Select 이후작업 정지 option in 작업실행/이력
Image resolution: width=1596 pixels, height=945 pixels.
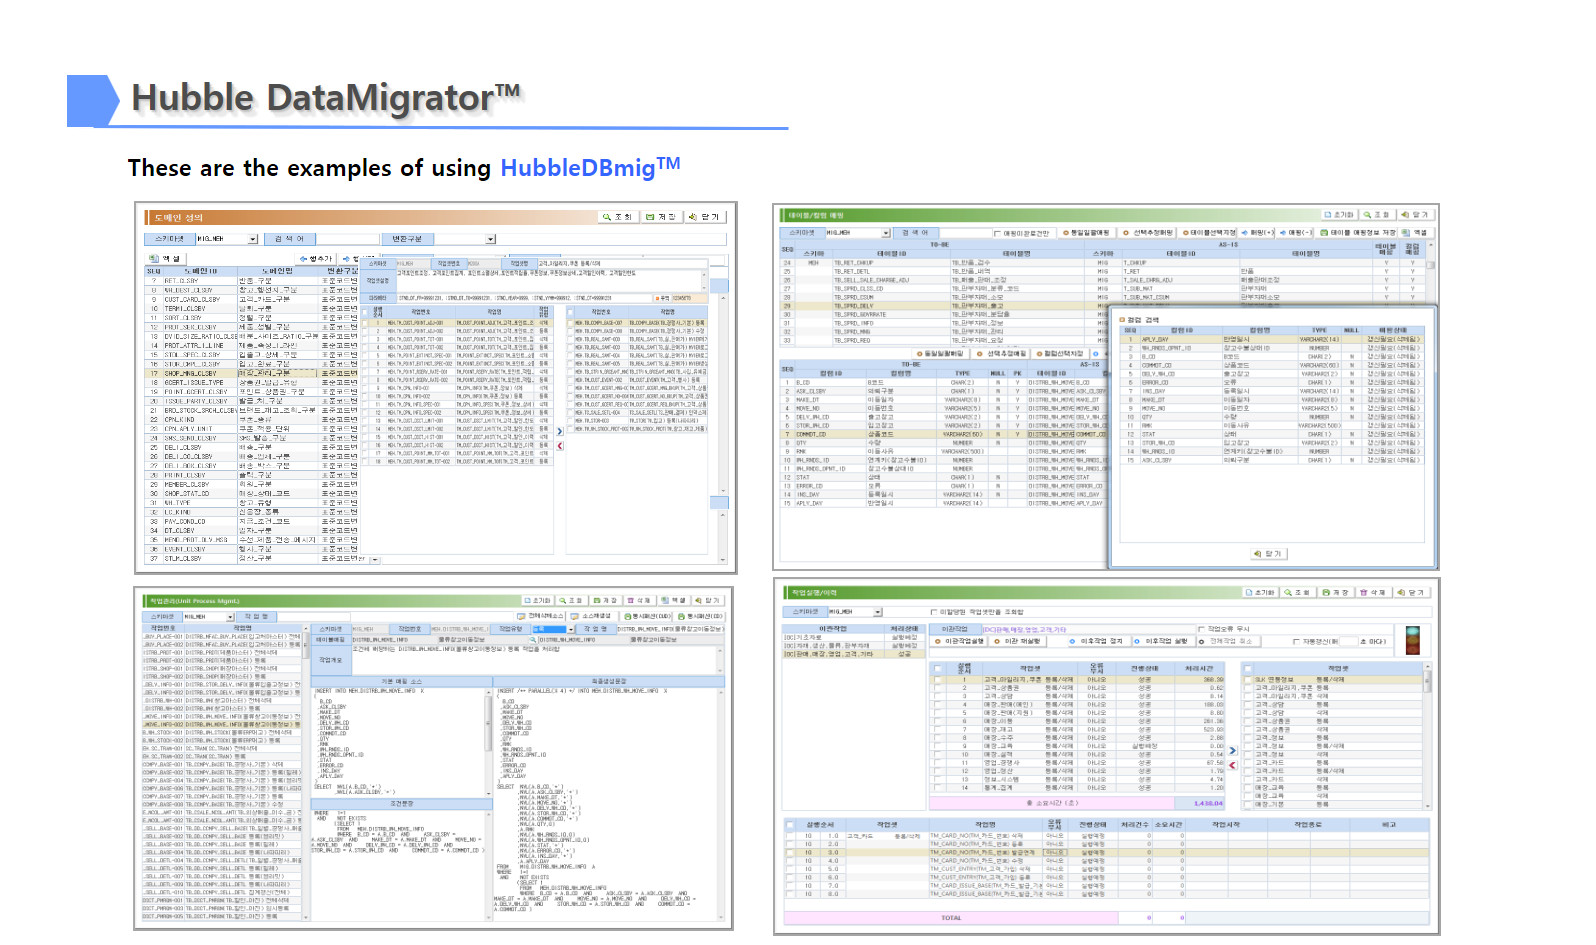(x=1099, y=641)
